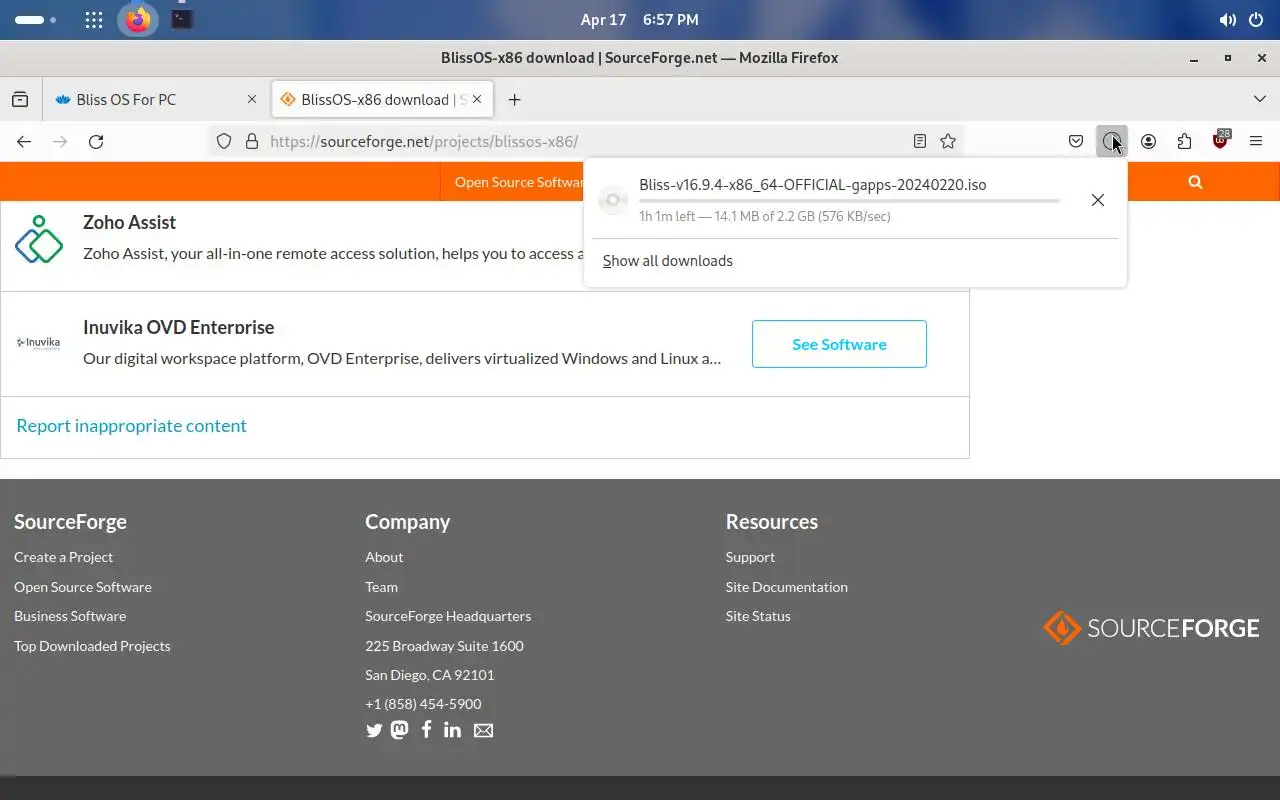
Task: Cancel the Bliss ISO download
Action: [x=1097, y=200]
